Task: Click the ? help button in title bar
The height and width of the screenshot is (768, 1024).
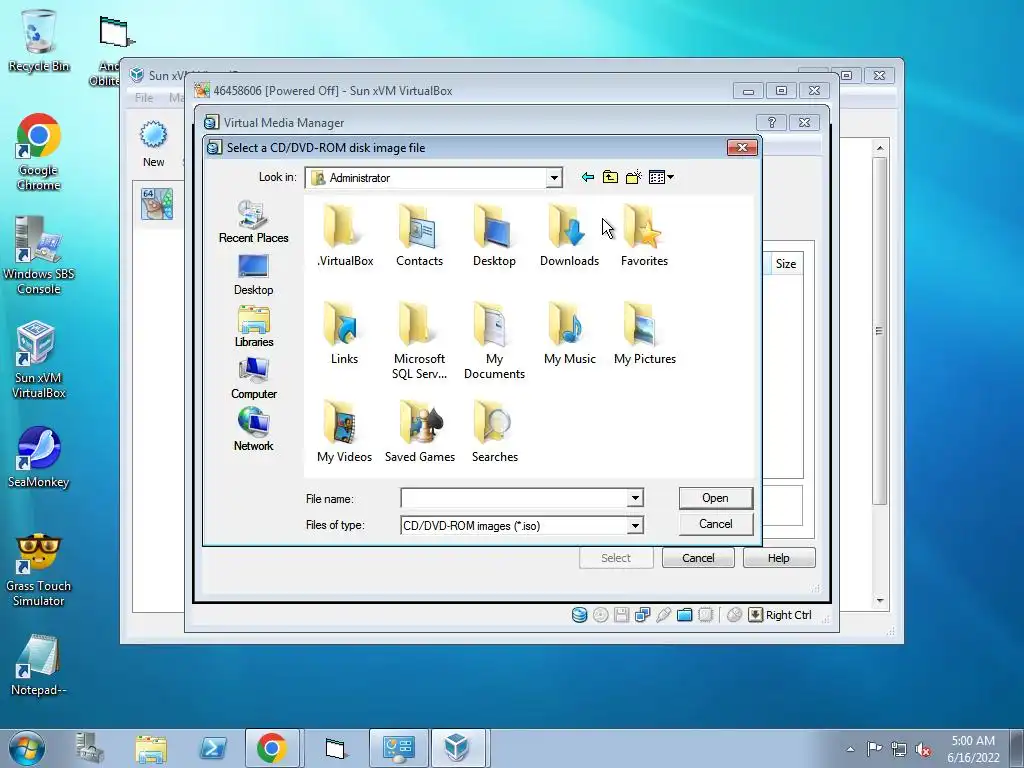Action: point(771,123)
